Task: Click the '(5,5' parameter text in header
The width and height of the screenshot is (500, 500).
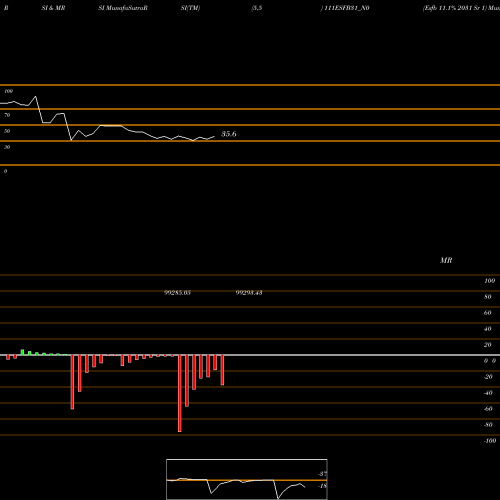Action: 257,8
